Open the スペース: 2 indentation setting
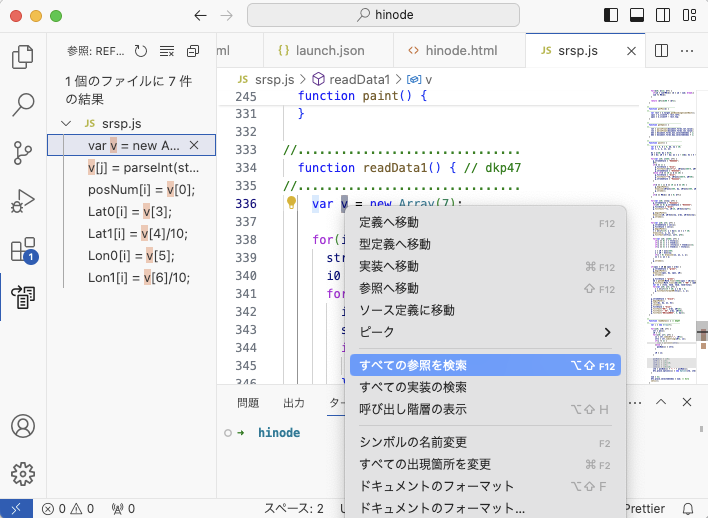 pos(294,509)
